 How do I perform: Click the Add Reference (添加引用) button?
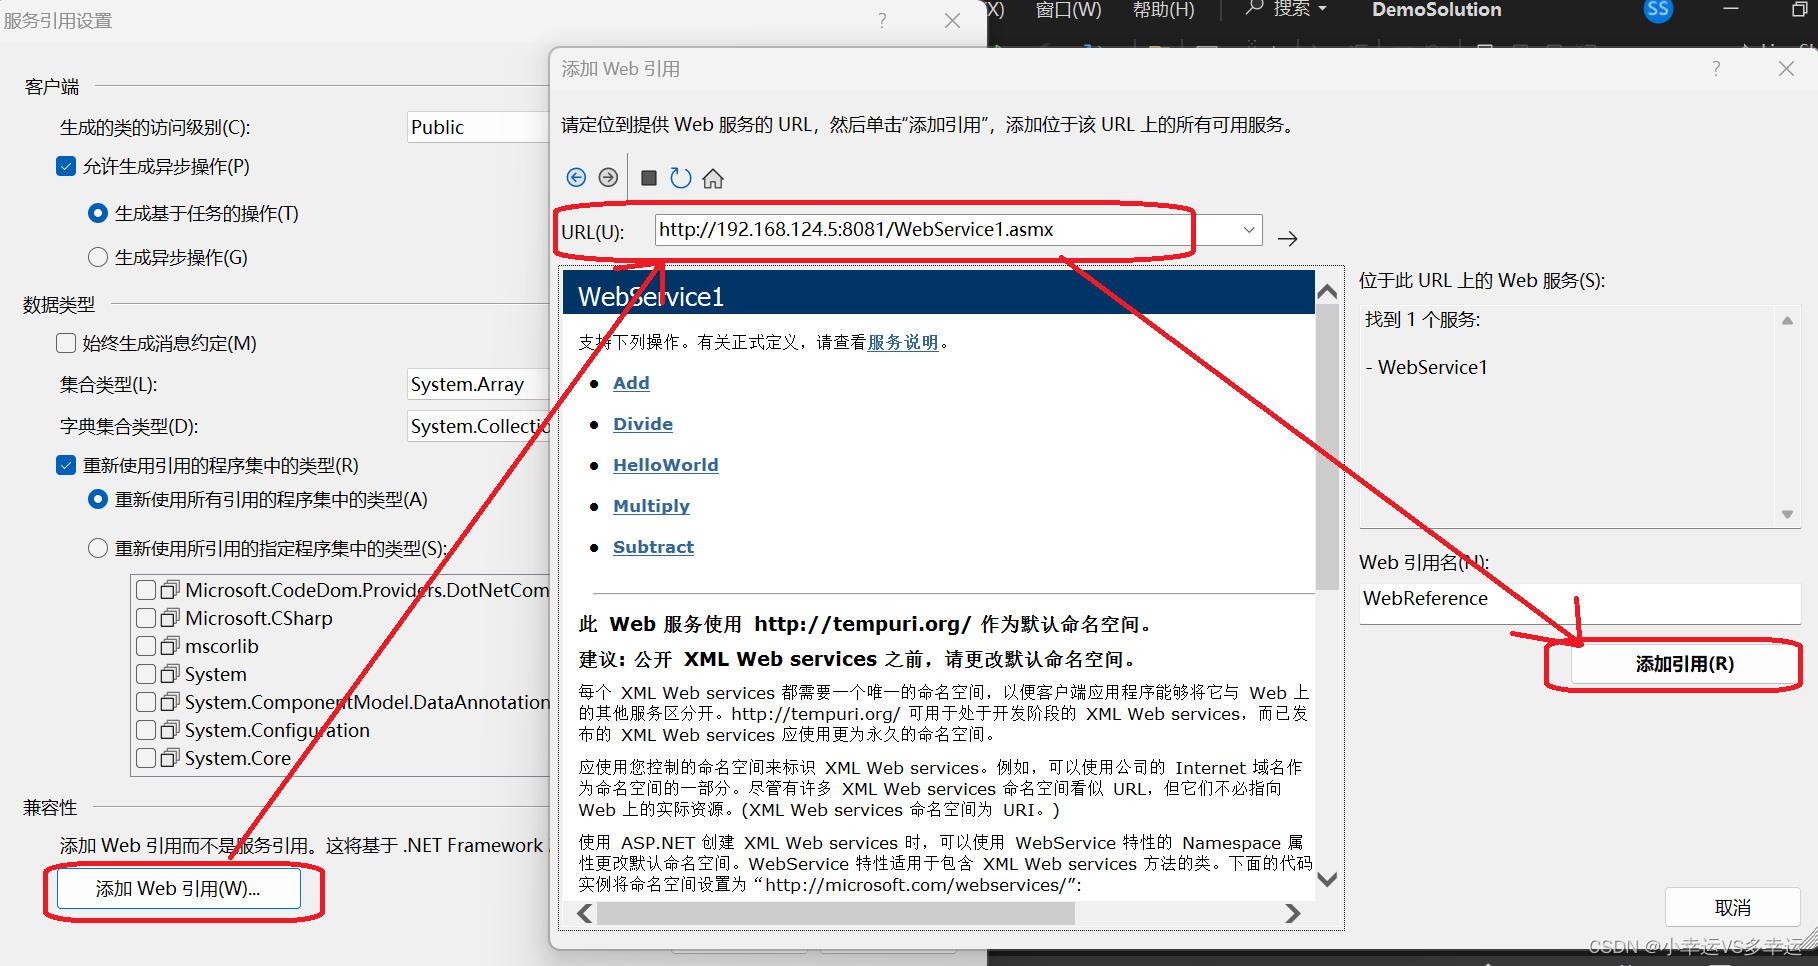click(x=1684, y=664)
